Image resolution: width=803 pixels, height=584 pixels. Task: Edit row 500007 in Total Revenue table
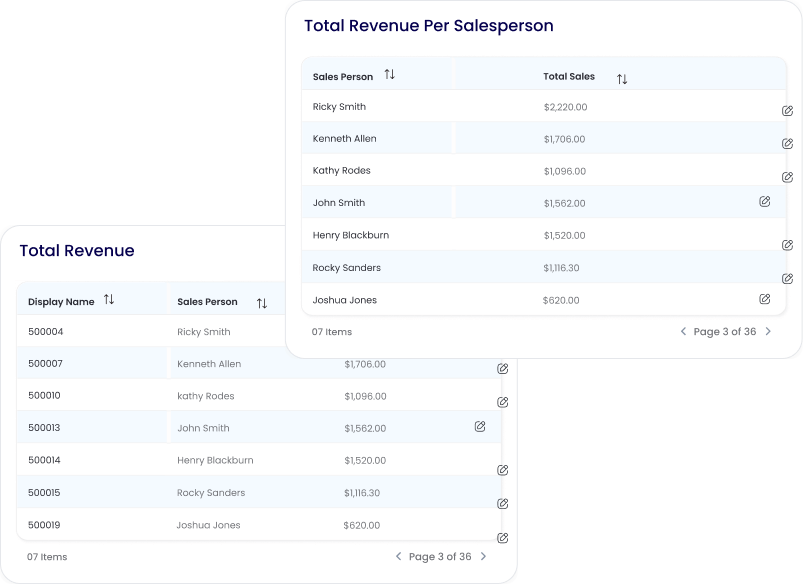click(x=503, y=369)
